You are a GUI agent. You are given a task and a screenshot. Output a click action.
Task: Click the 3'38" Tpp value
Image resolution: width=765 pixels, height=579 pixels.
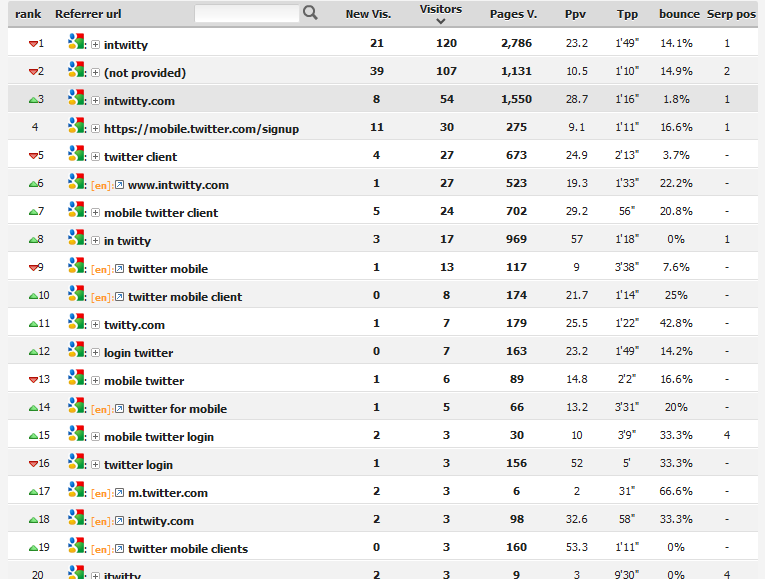click(627, 267)
